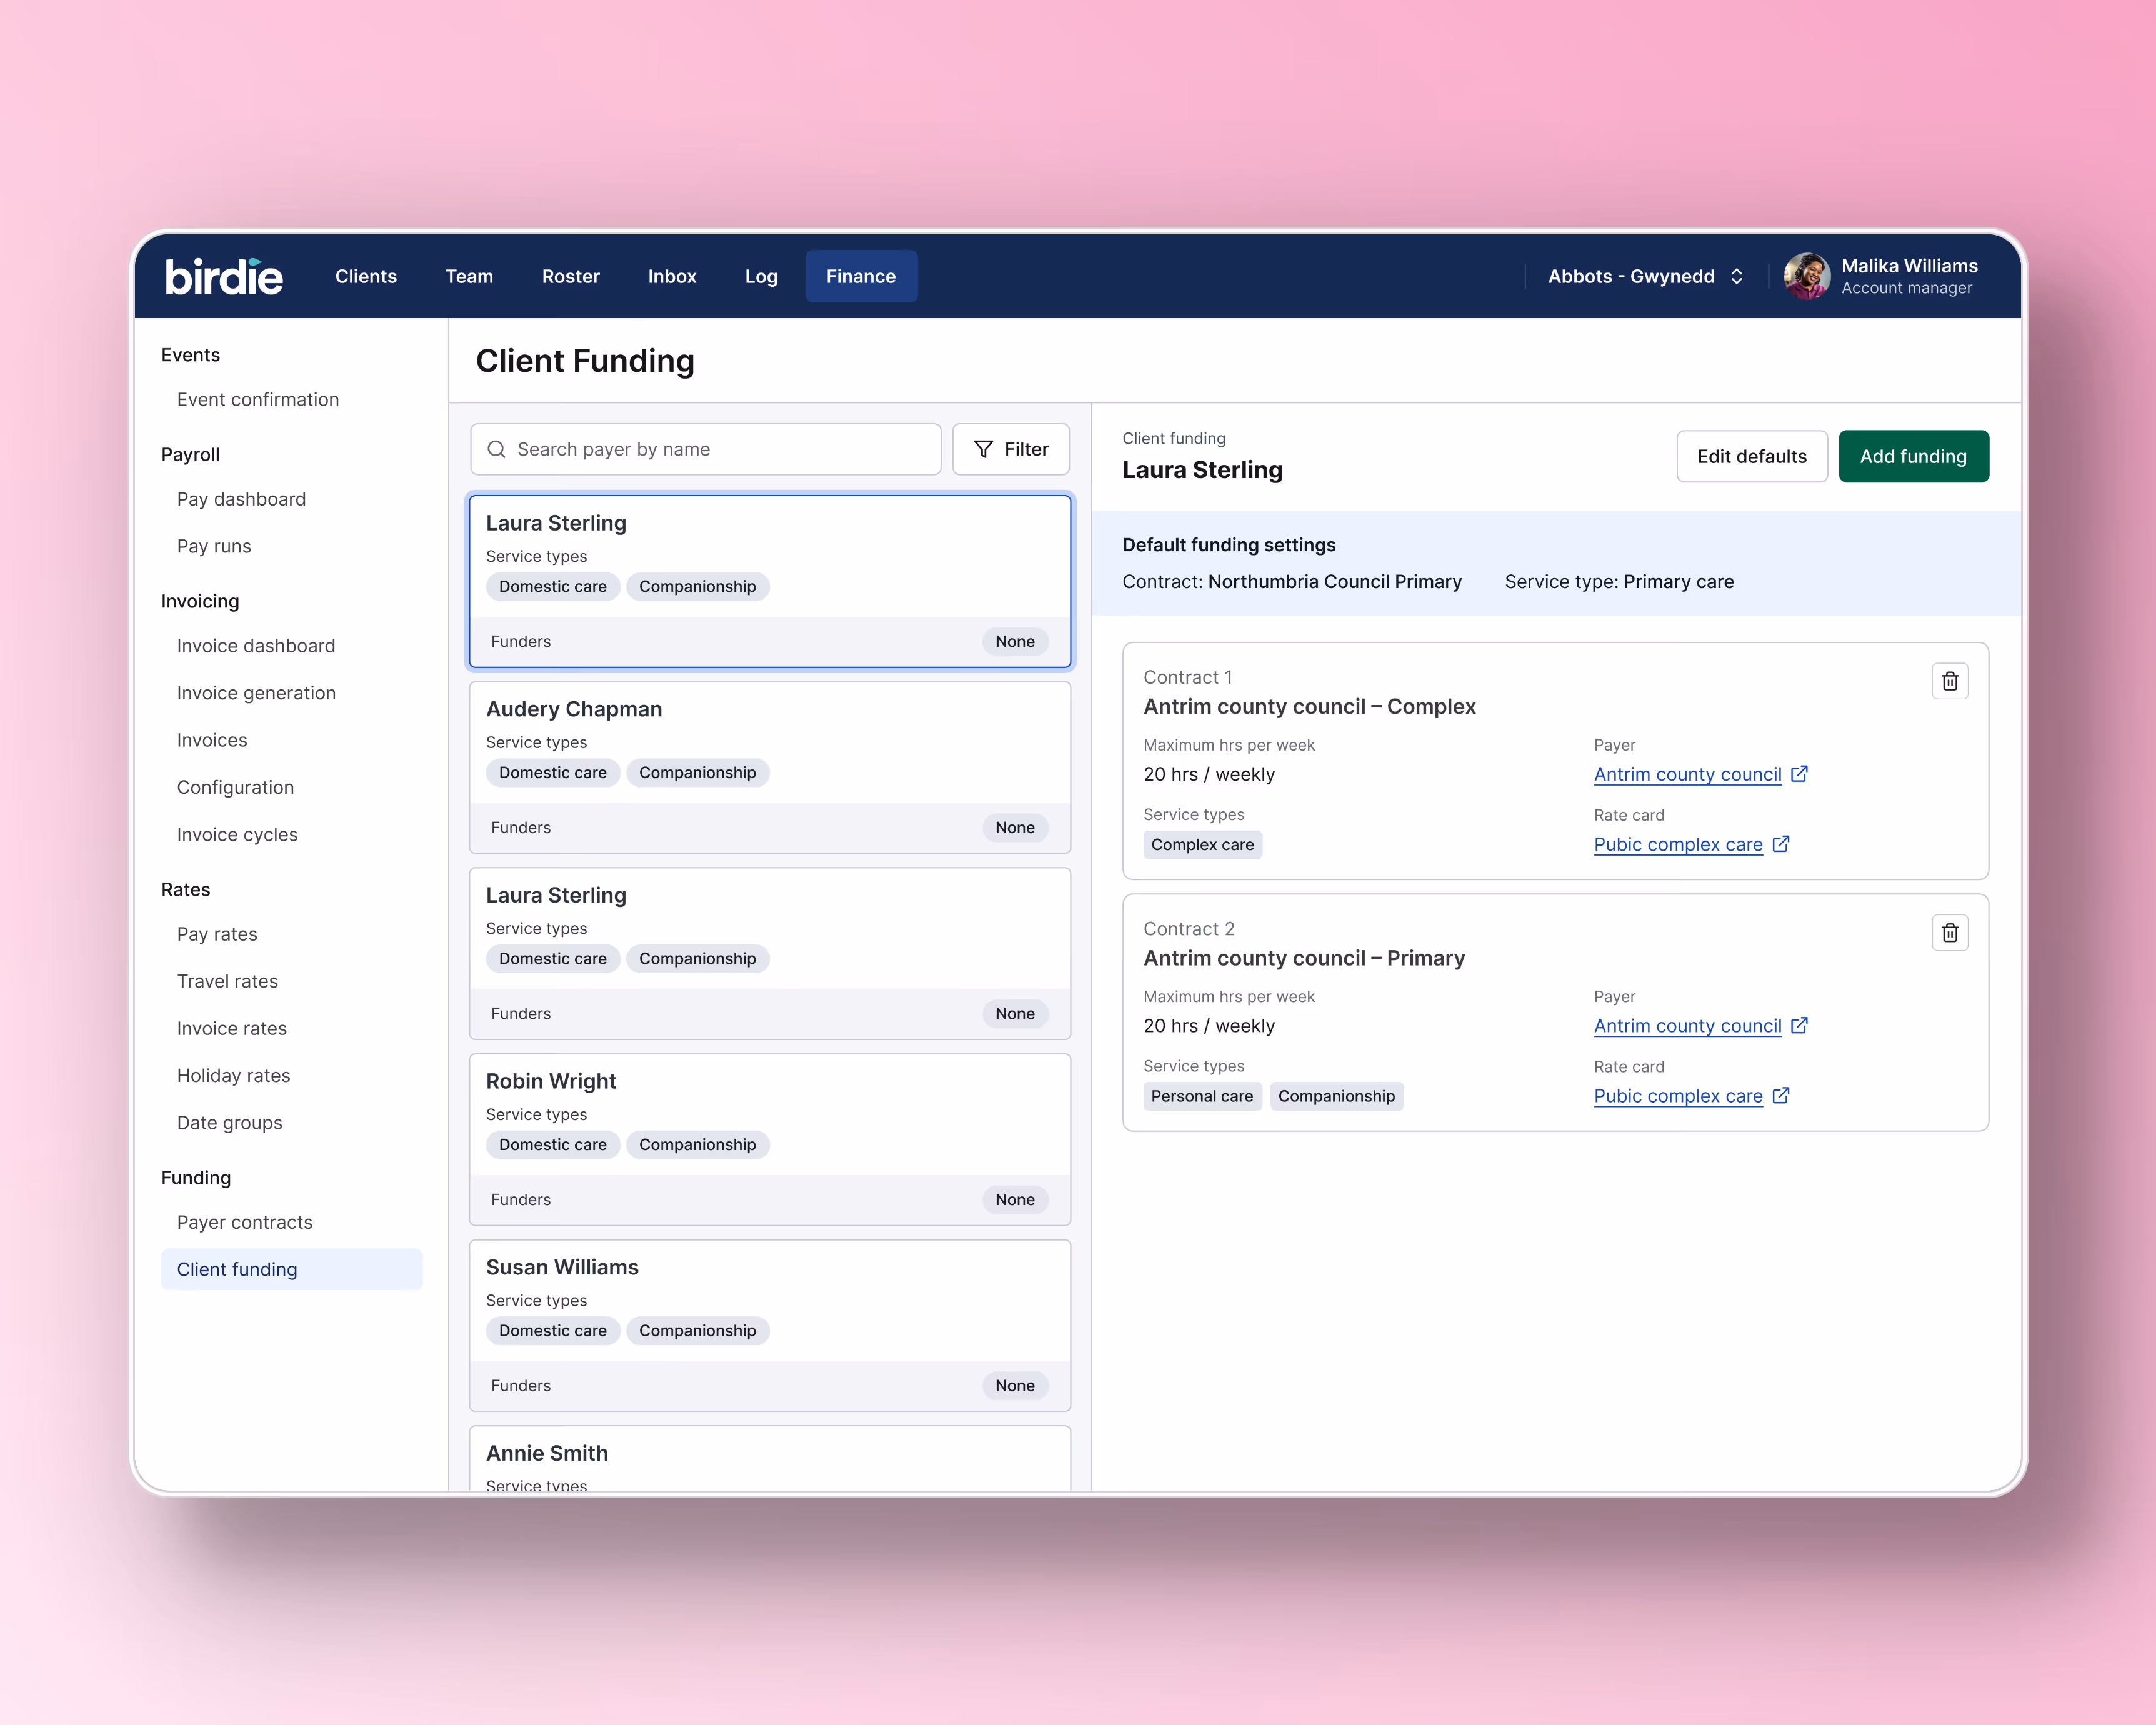Open Antrim county council link in Contract 2
2156x1725 pixels.
tap(1687, 1025)
